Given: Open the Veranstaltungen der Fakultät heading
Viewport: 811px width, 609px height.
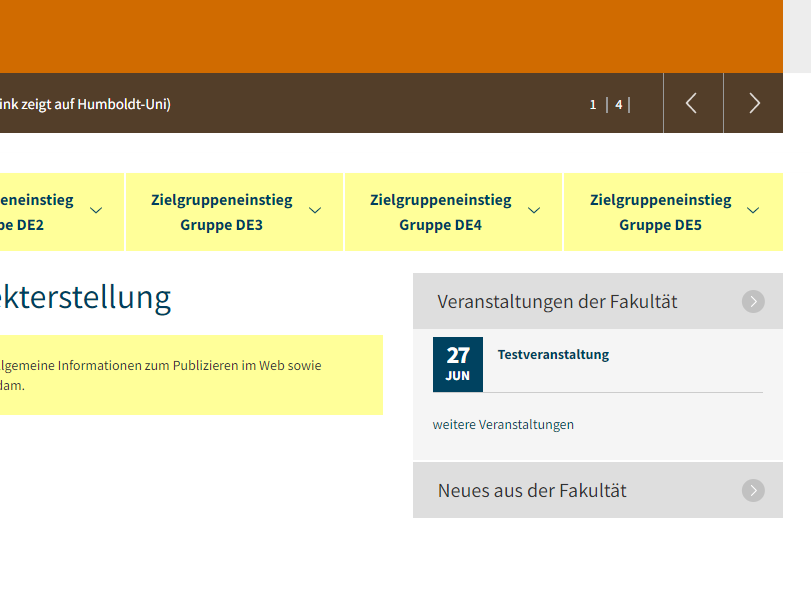Looking at the screenshot, I should [557, 301].
